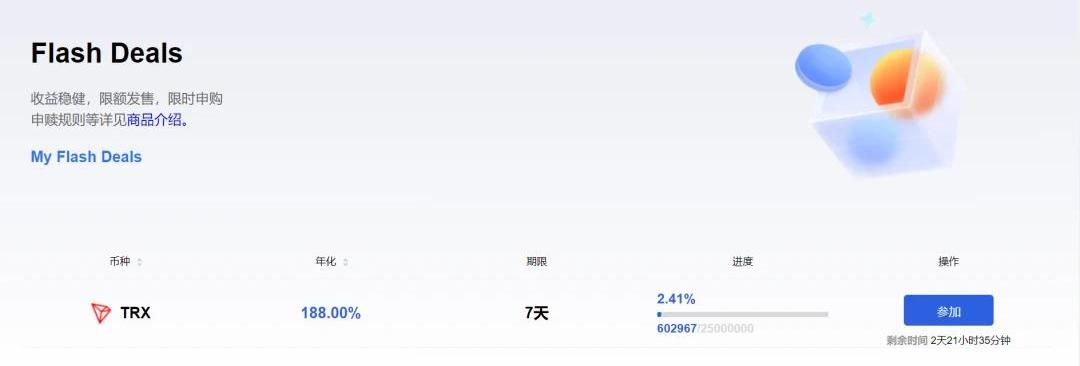Click the orange sphere in the illustration

[906, 83]
